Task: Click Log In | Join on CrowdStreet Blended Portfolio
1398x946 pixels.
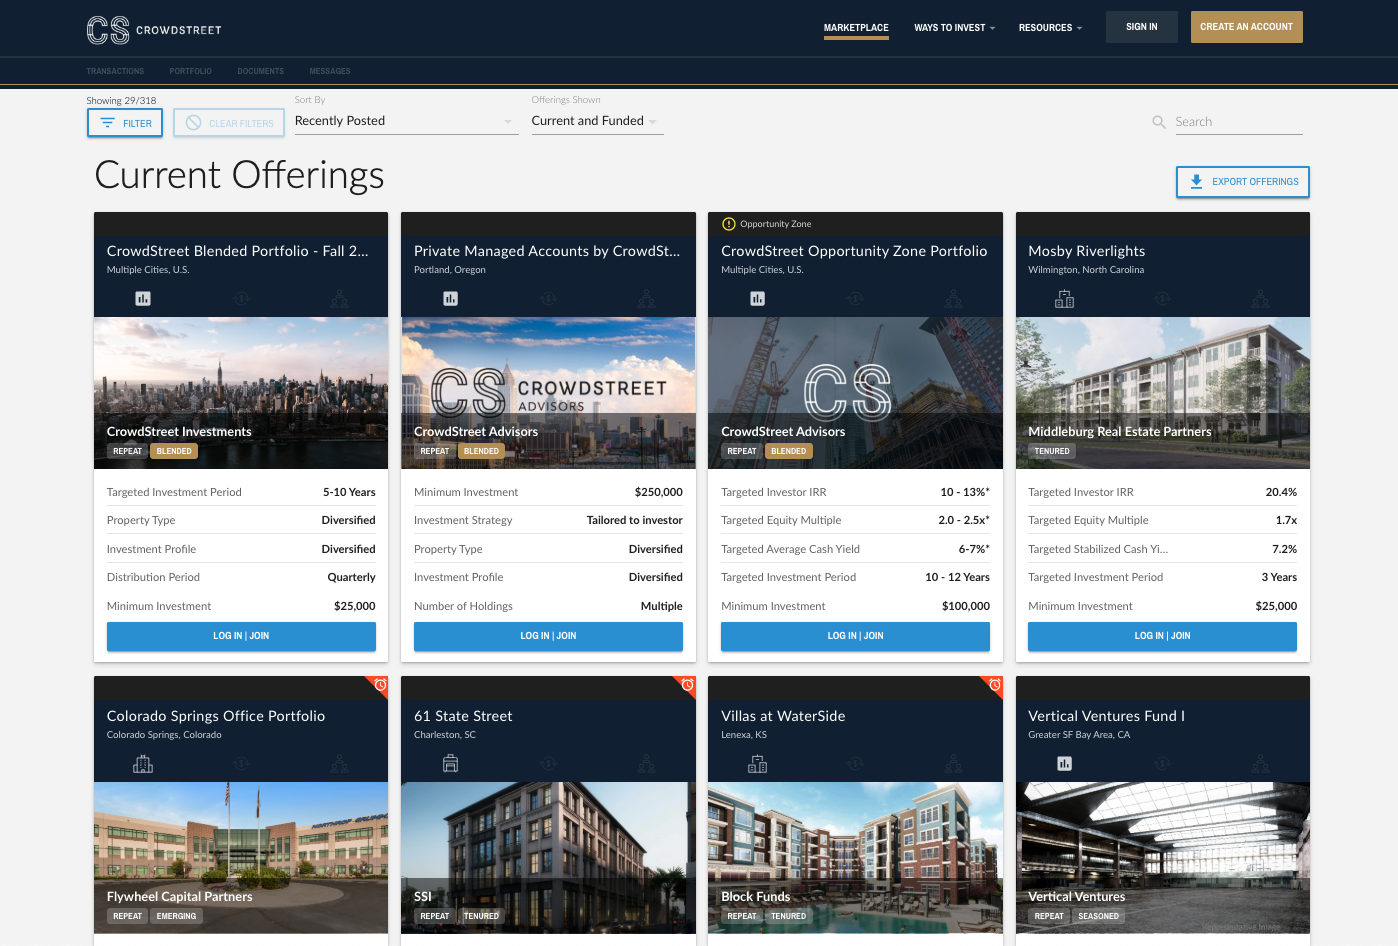Action: pyautogui.click(x=241, y=636)
